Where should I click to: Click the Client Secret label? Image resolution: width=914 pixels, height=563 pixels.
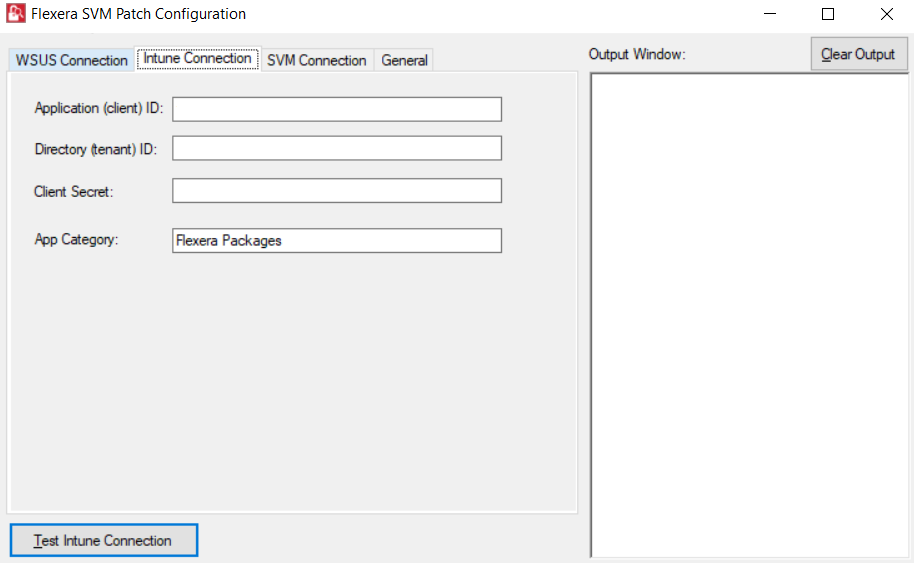pos(74,191)
